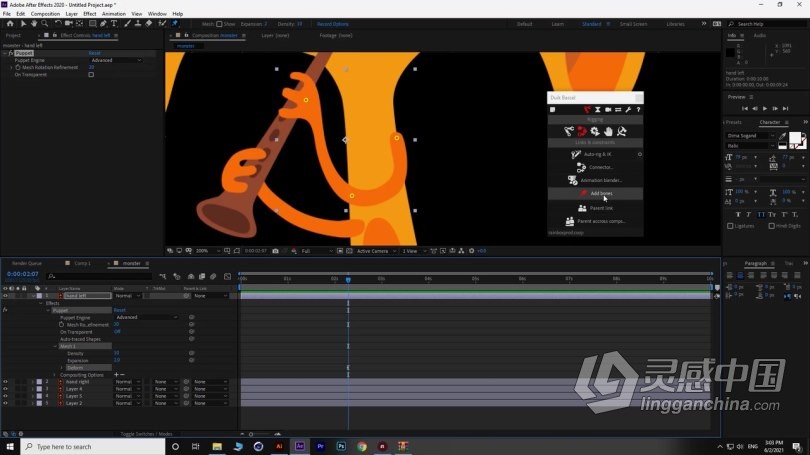Click Duik red bones icon
Viewport: 810px width, 455px height.
coord(582,132)
